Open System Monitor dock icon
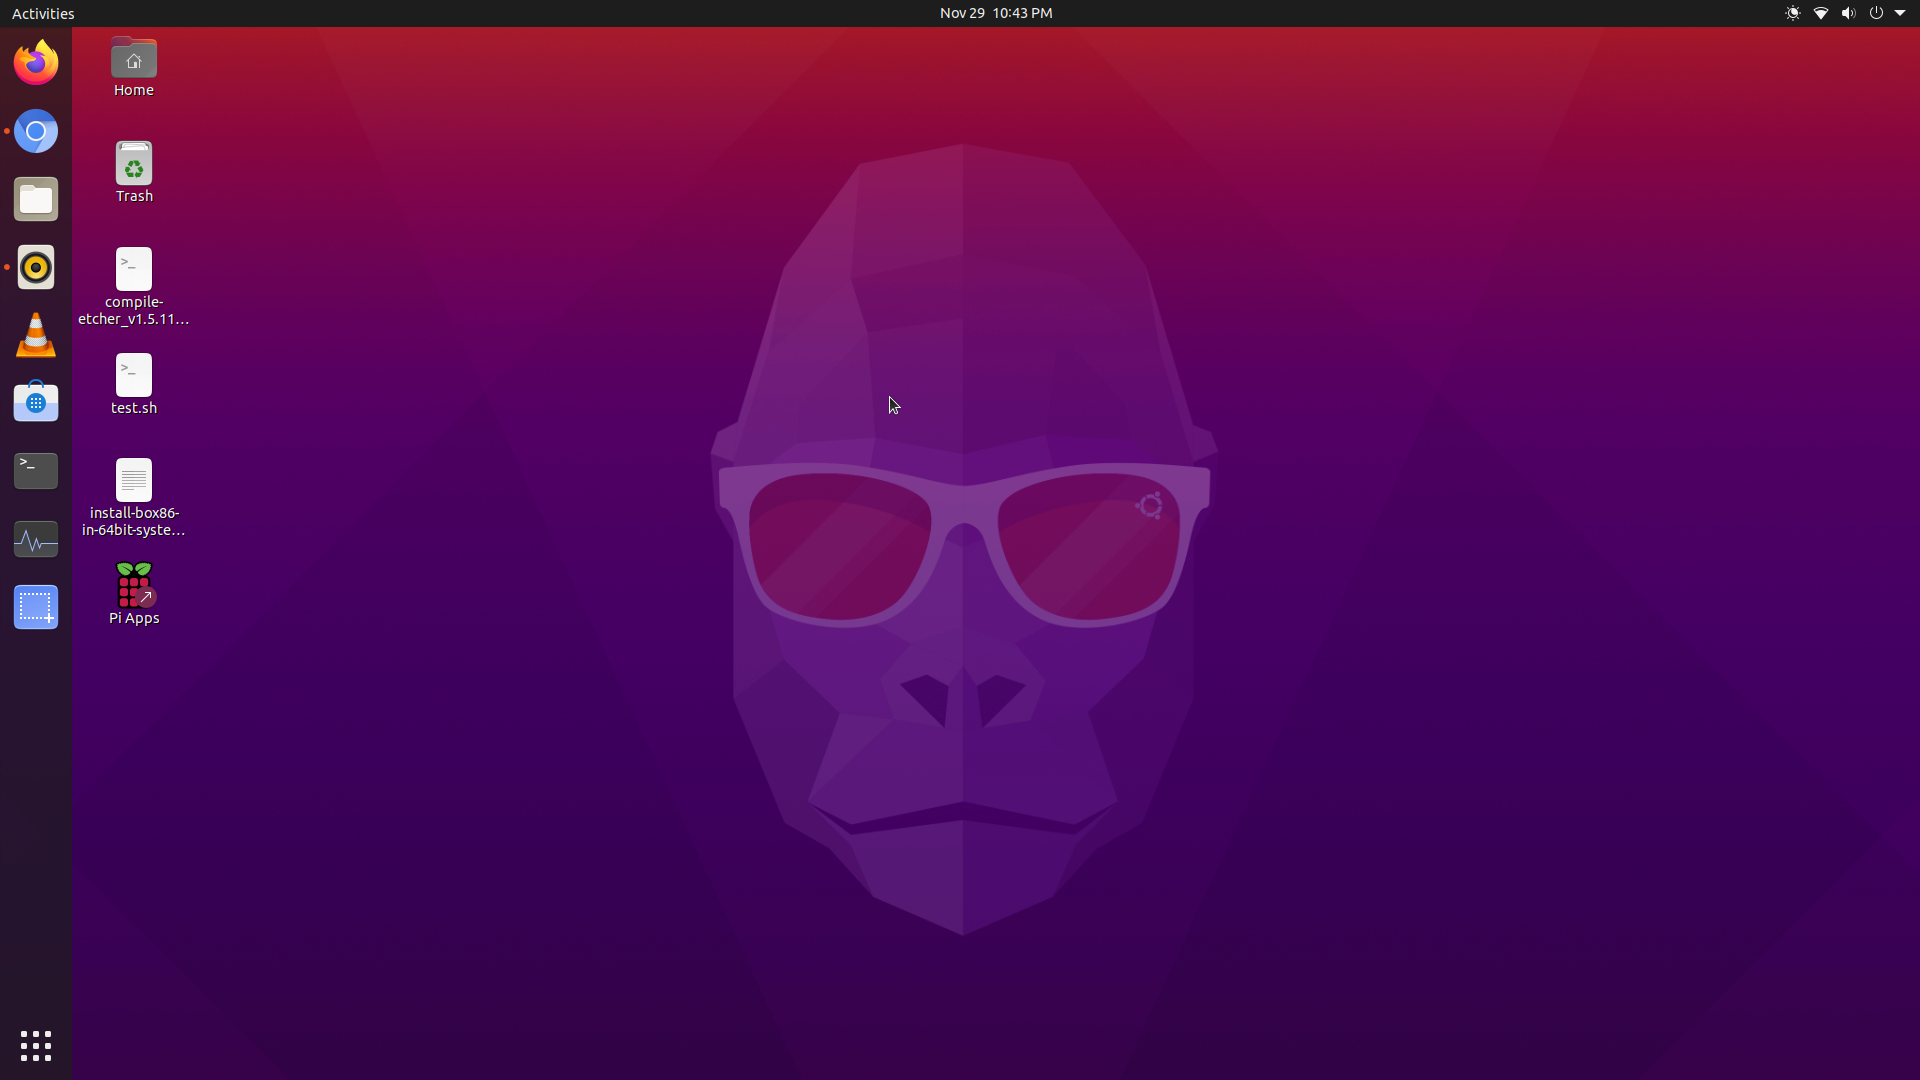Screen dimensions: 1920x1080 [x=36, y=539]
